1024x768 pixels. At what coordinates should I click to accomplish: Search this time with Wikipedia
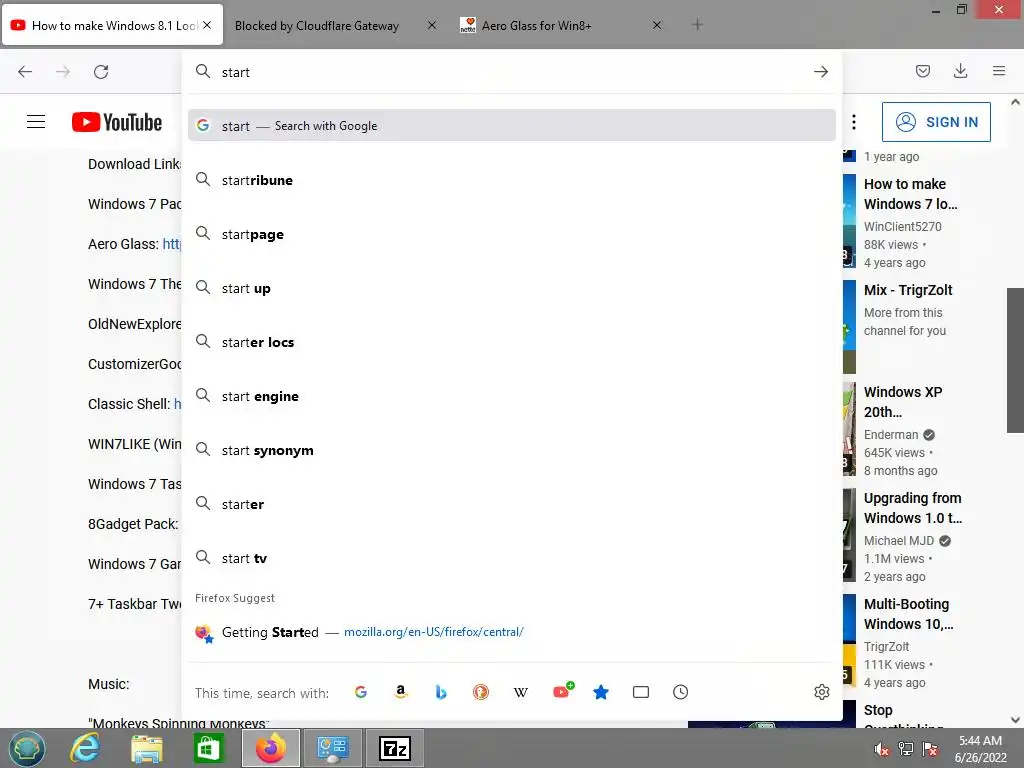tap(520, 692)
